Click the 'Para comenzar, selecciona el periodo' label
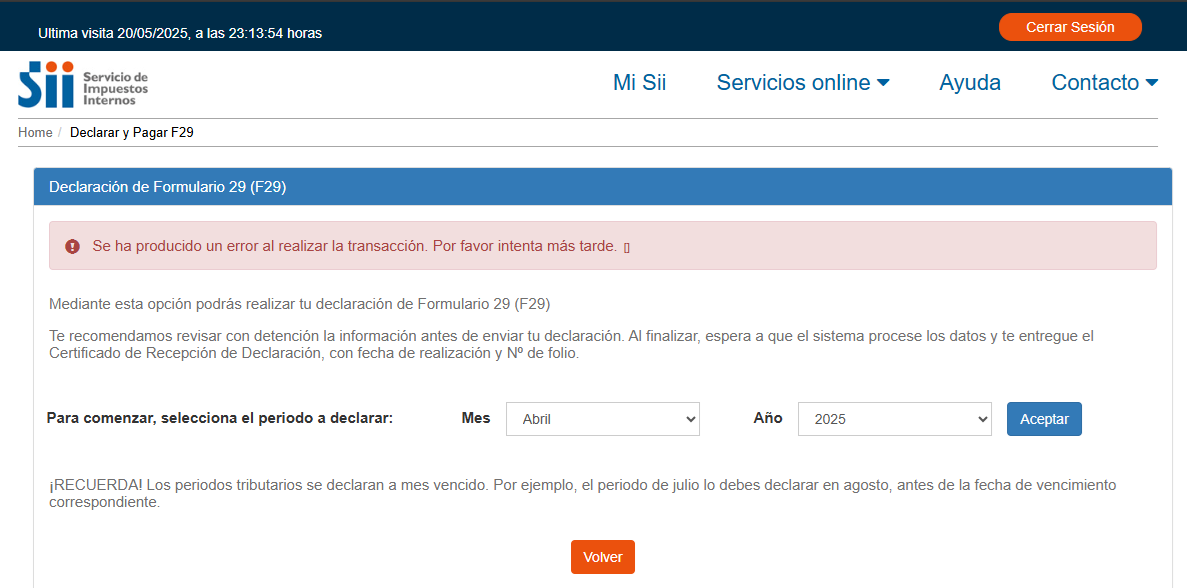 coord(220,418)
